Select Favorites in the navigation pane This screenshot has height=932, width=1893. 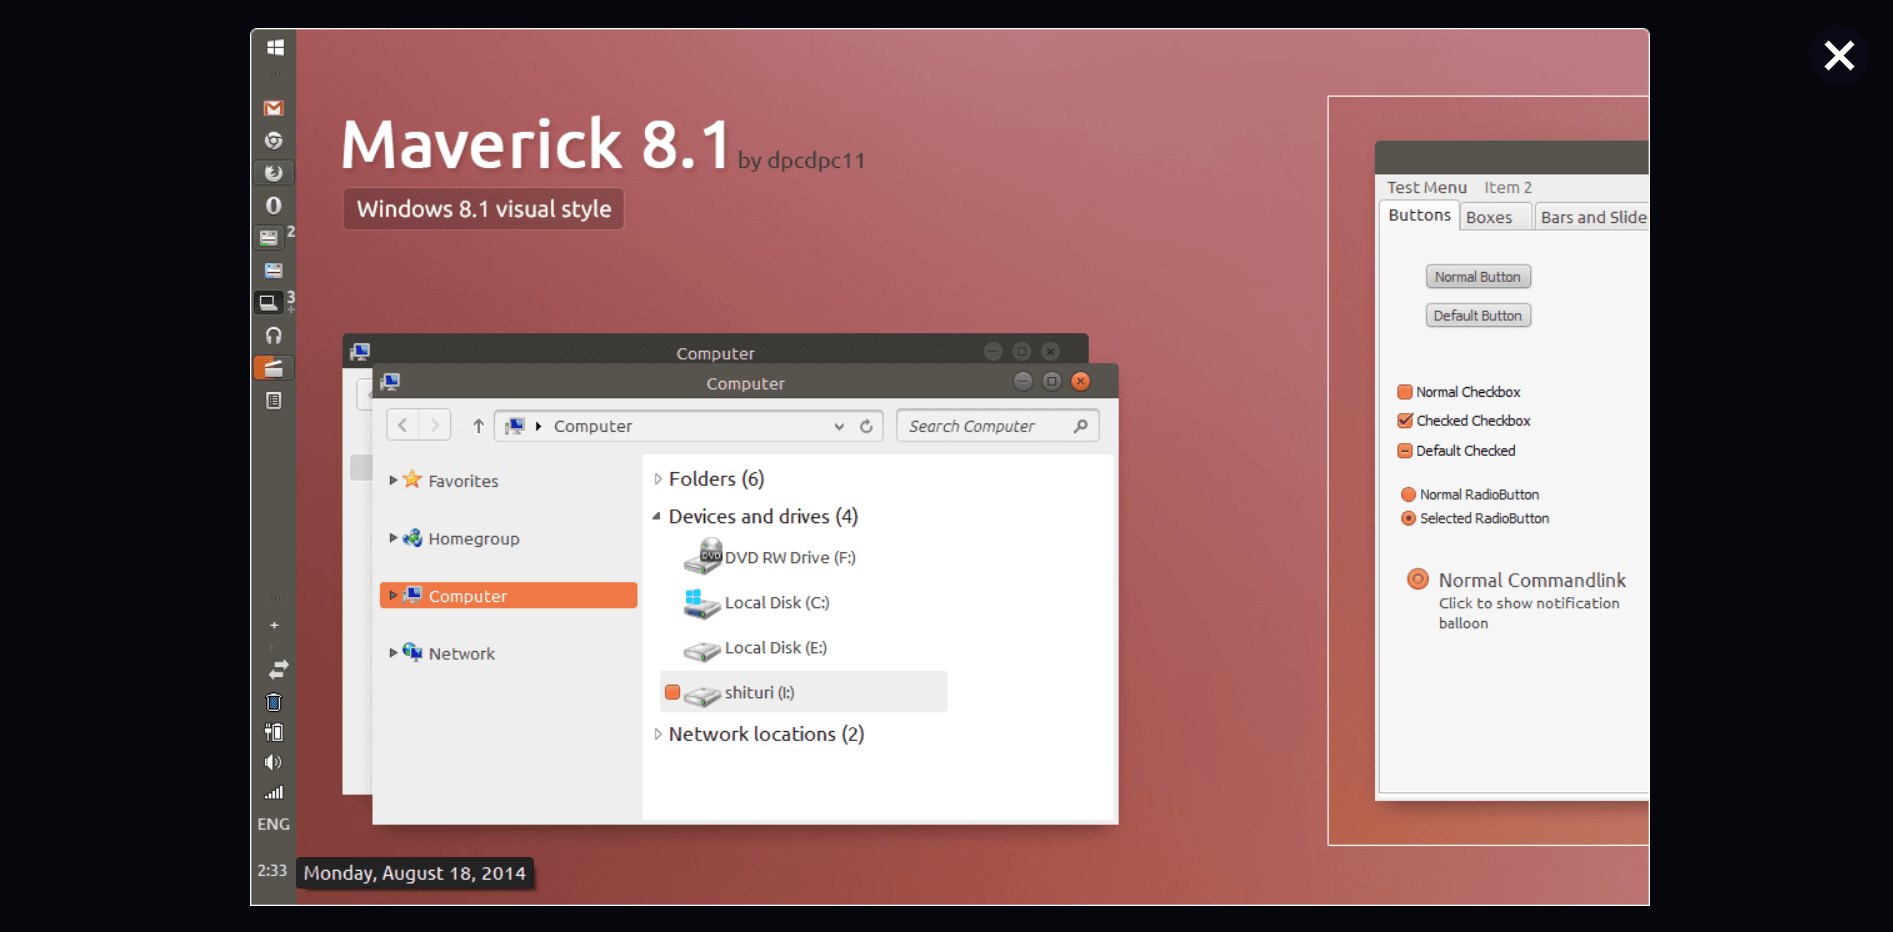coord(463,481)
